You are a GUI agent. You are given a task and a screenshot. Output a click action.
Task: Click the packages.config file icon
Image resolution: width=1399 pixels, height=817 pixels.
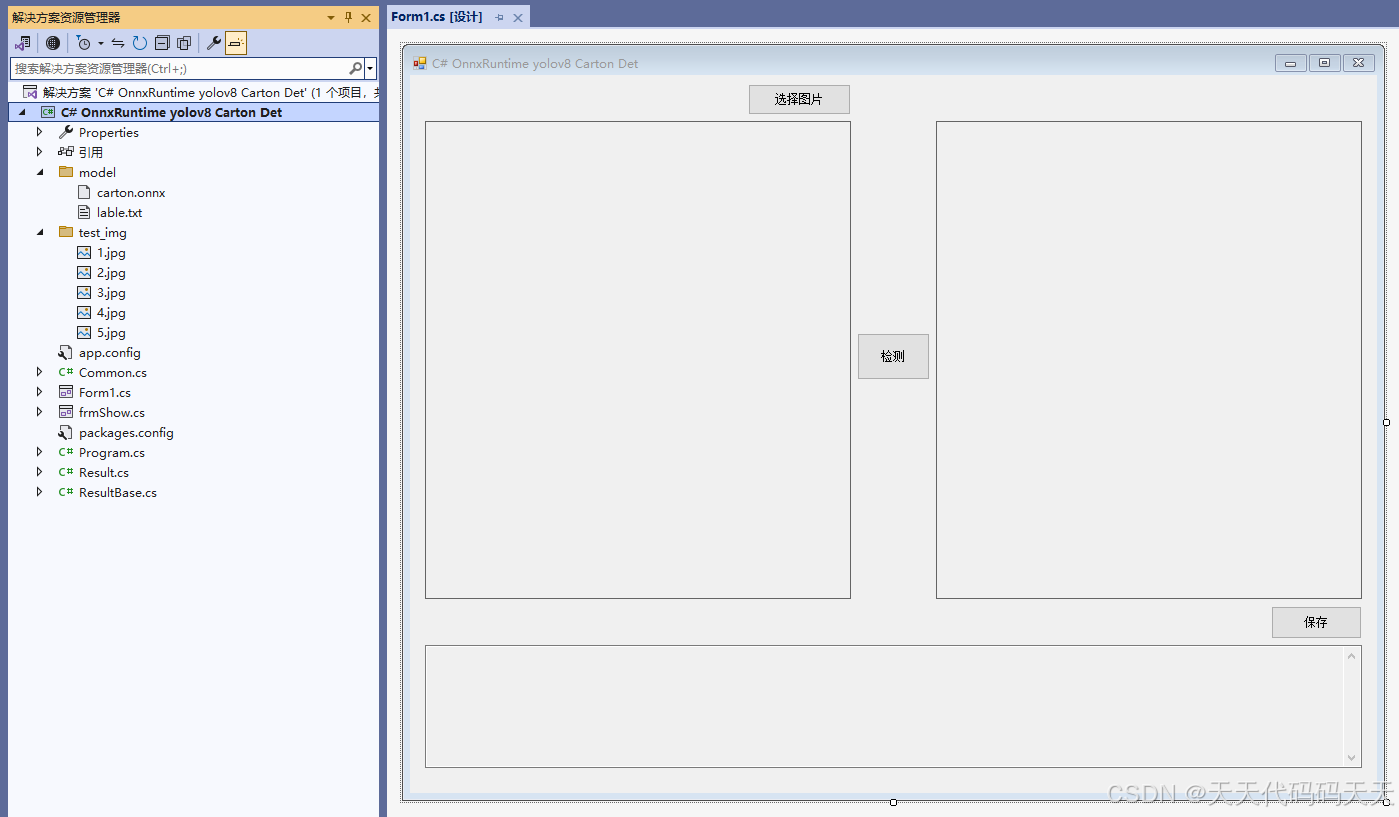click(x=66, y=432)
